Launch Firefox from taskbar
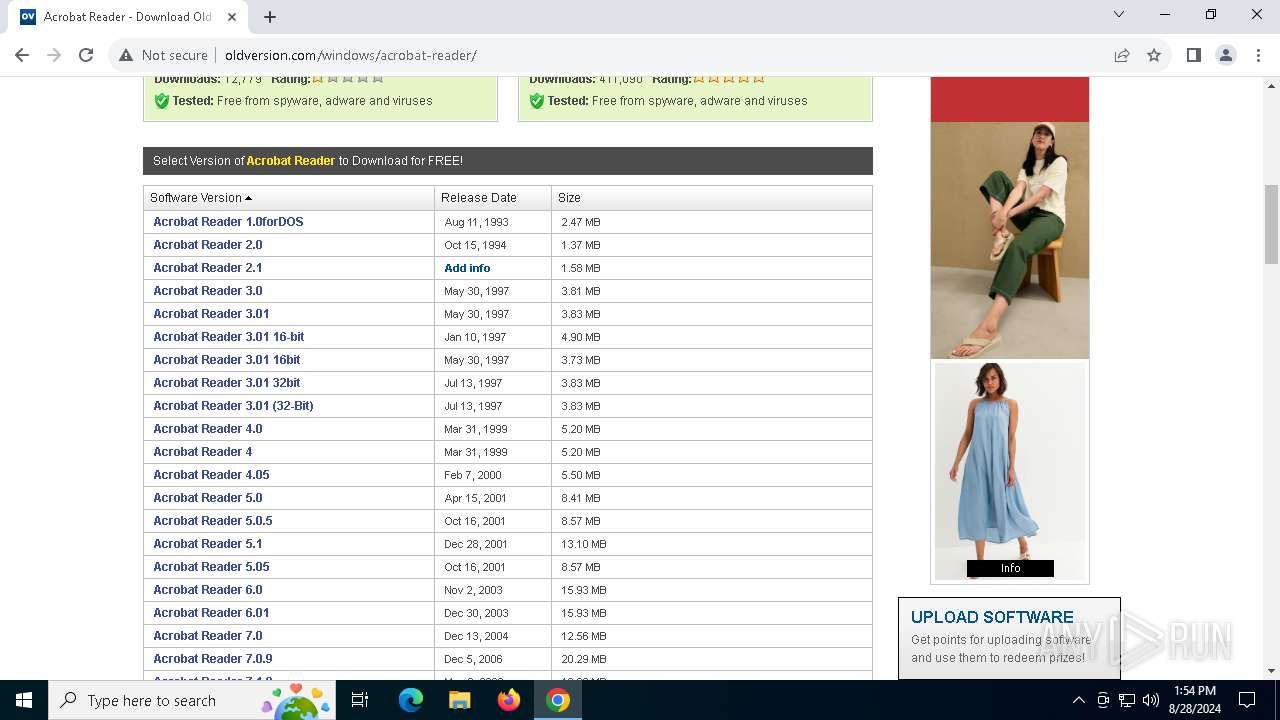The image size is (1280, 720). pyautogui.click(x=509, y=700)
